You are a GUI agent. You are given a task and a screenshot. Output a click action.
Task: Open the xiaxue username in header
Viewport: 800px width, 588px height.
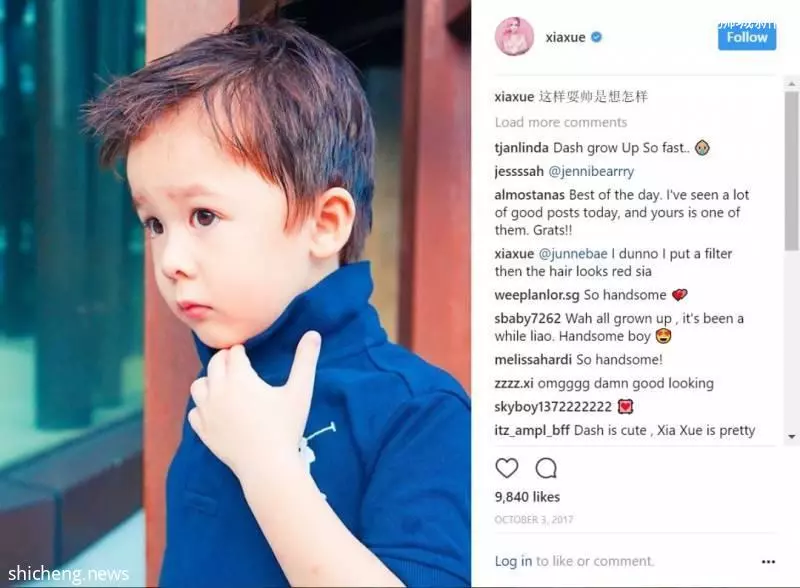tap(565, 37)
